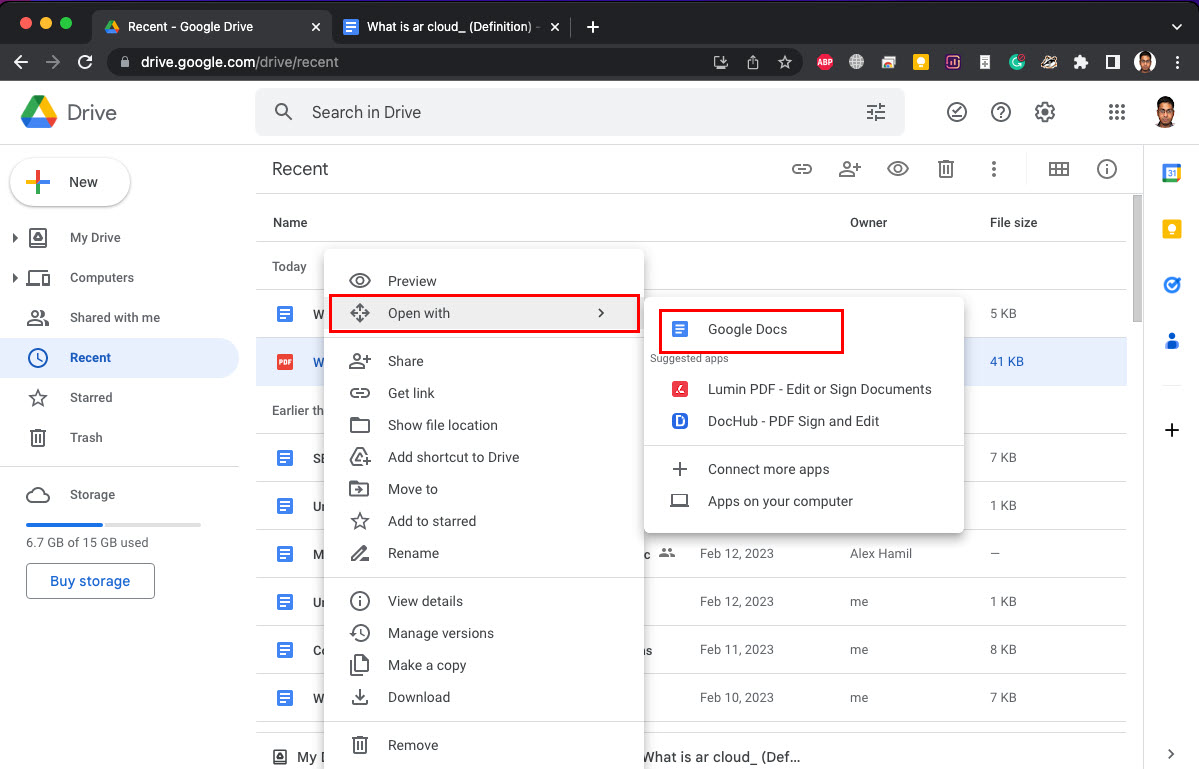Select Remove in the context menu

[486, 745]
